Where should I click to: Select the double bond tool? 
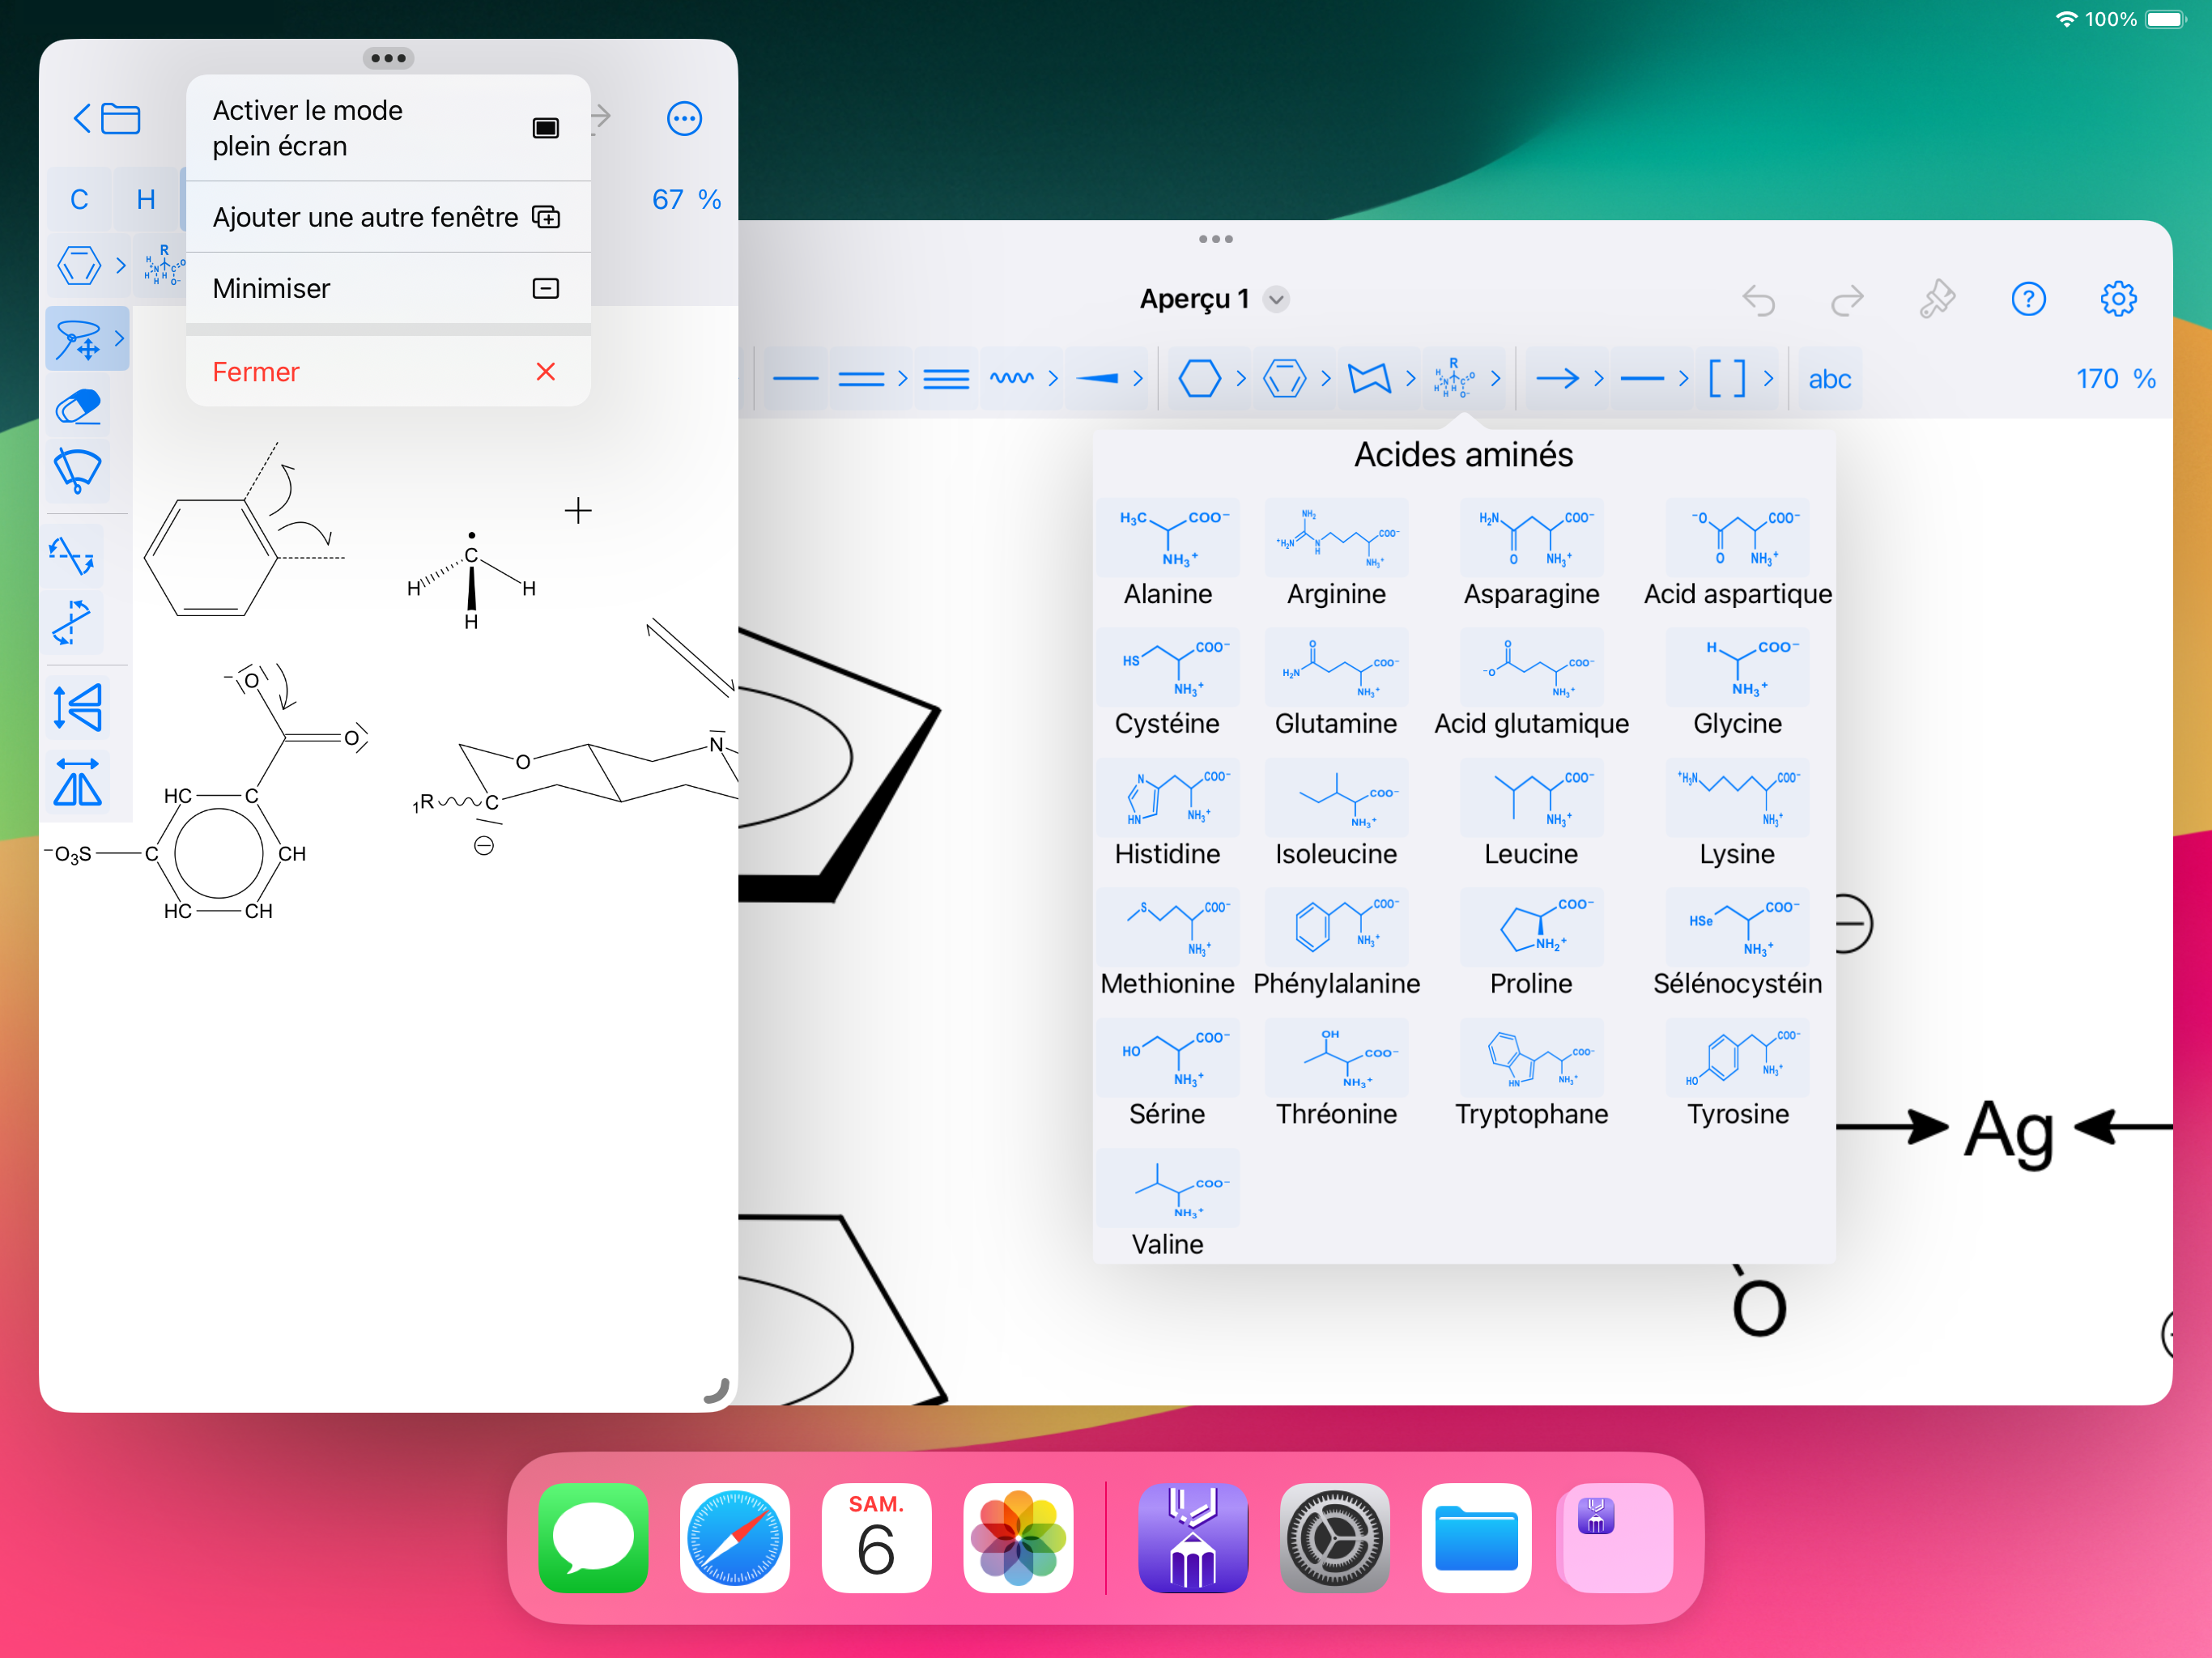861,379
